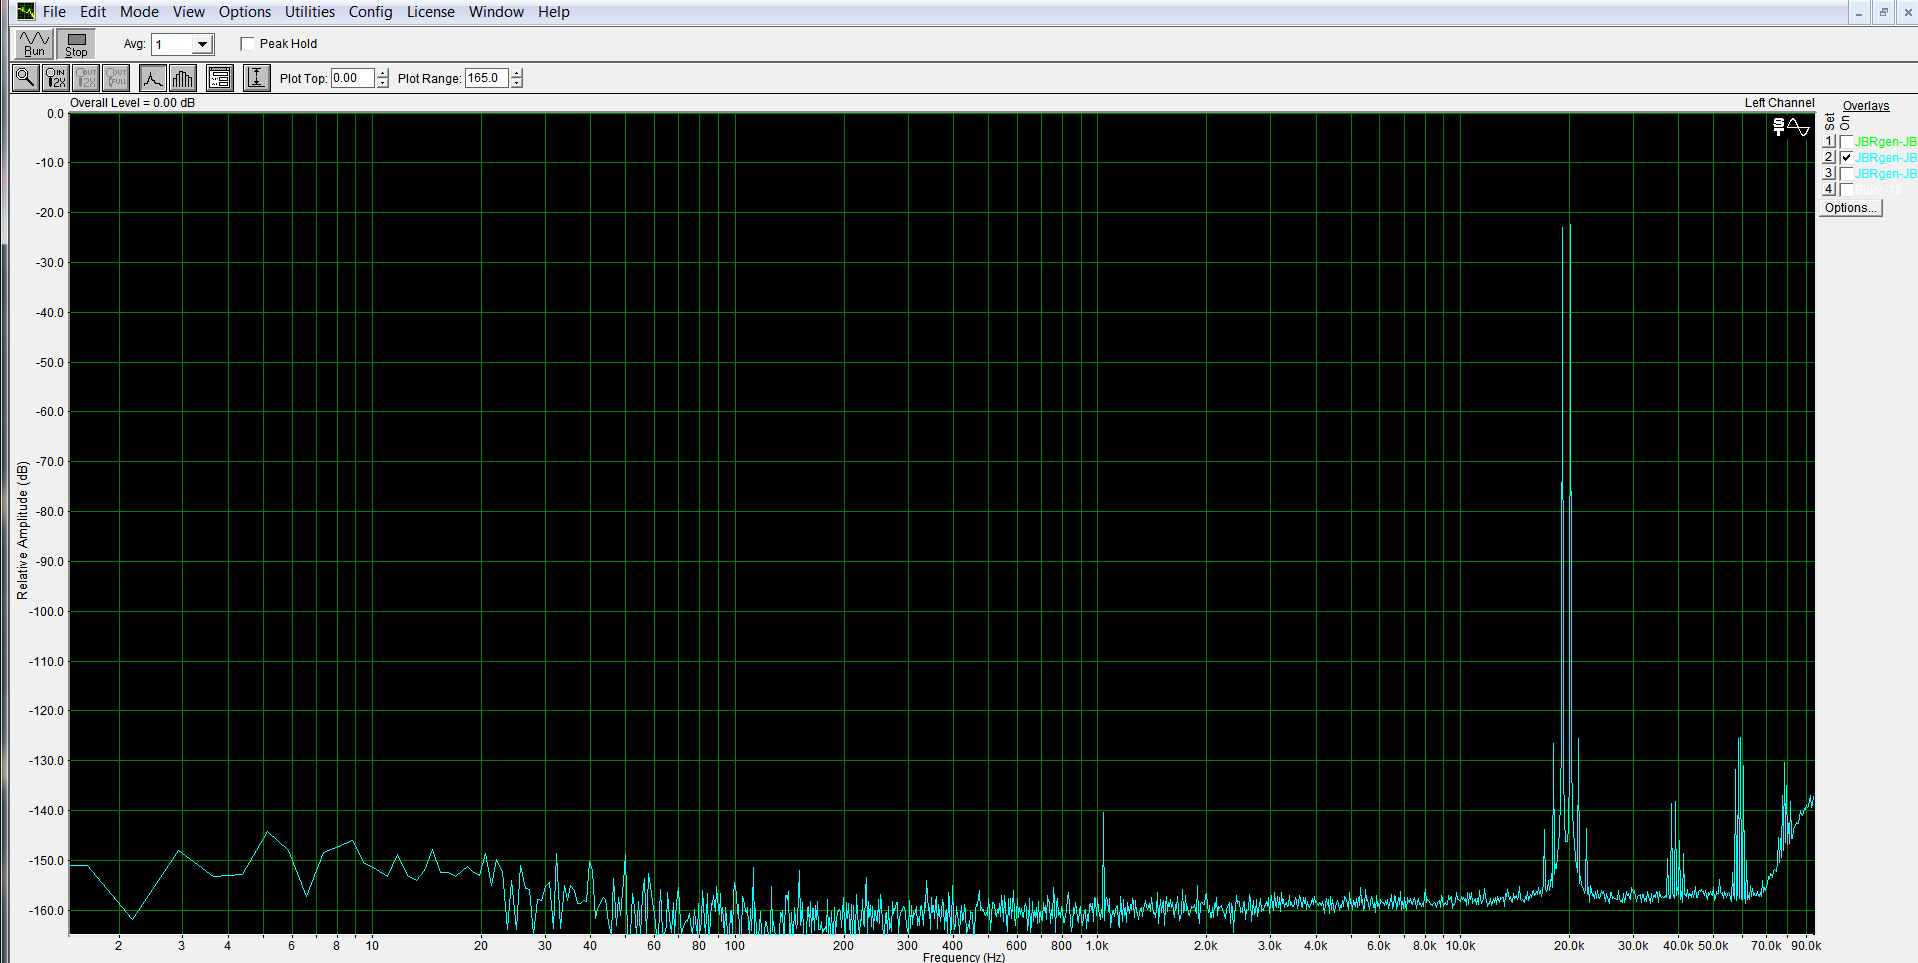Viewport: 1918px width, 963px height.
Task: Click the zoom IN 2X icon
Action: pyautogui.click(x=55, y=77)
